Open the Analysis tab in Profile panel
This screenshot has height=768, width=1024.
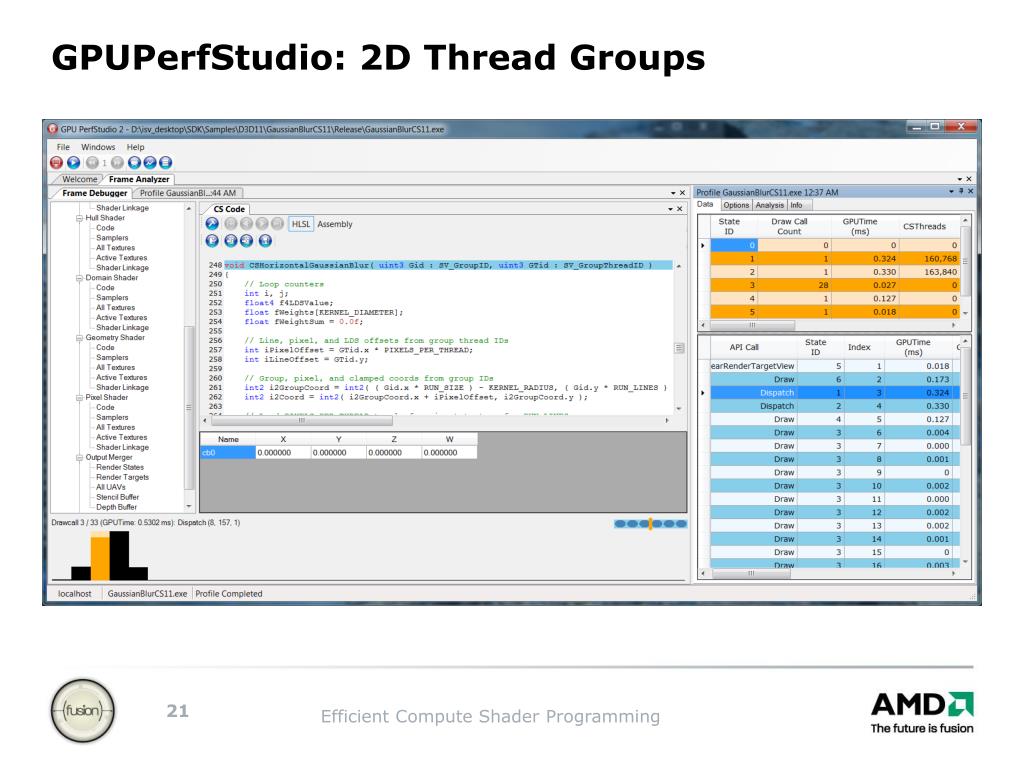769,205
